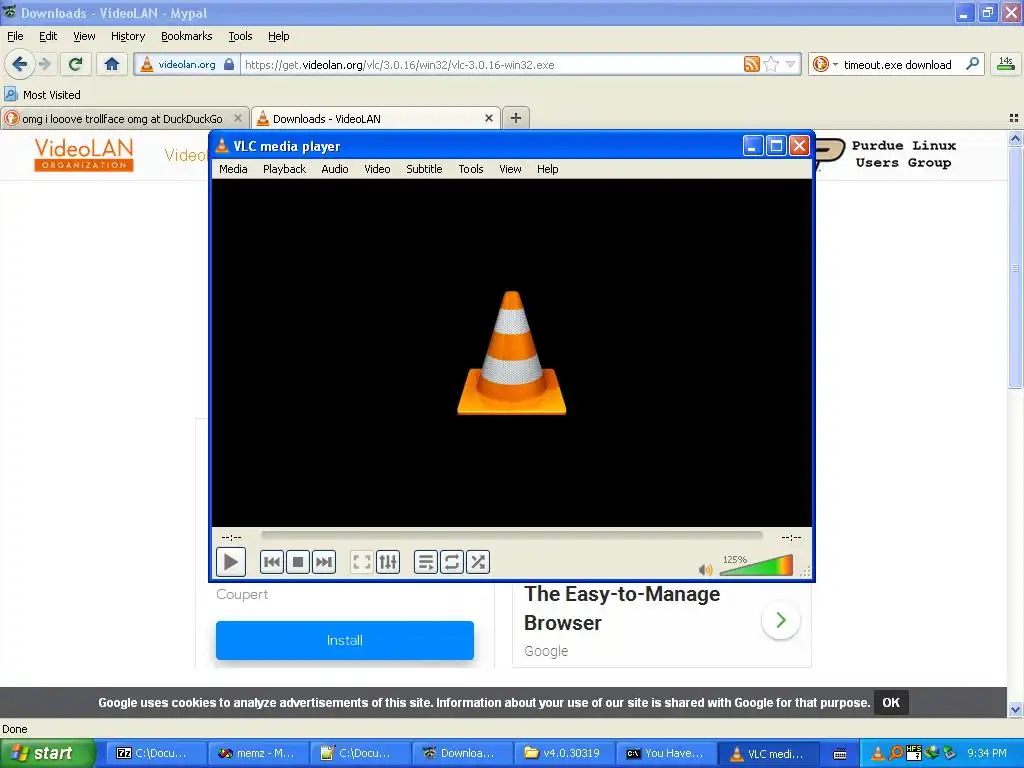Image resolution: width=1024 pixels, height=768 pixels.
Task: Toggle loop mode in VLC
Action: [452, 562]
